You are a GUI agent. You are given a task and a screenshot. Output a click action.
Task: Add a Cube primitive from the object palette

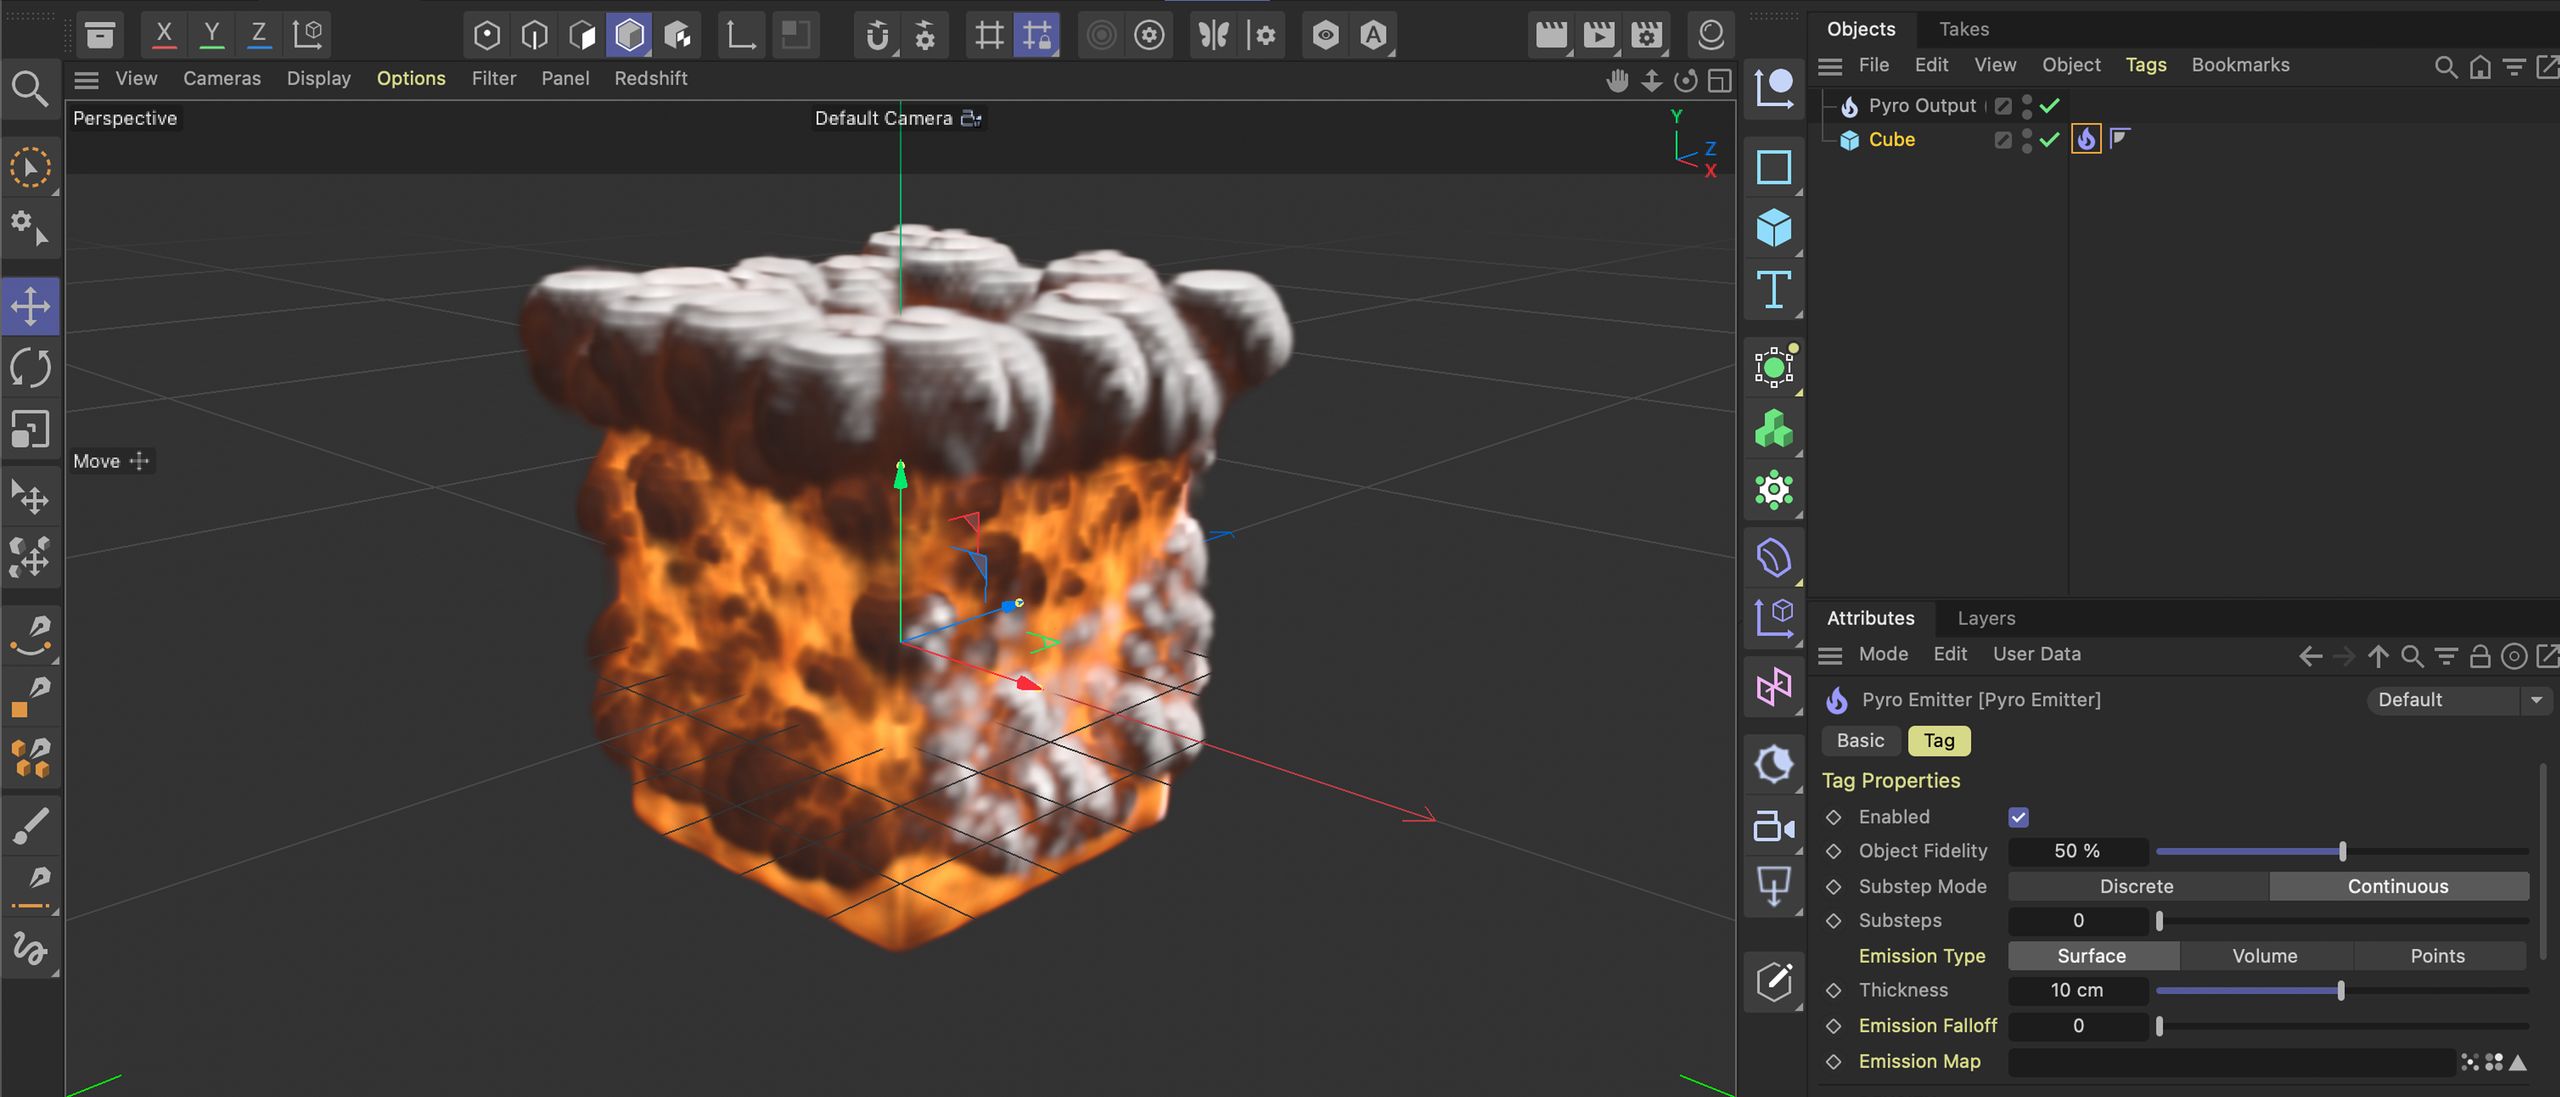(1773, 228)
